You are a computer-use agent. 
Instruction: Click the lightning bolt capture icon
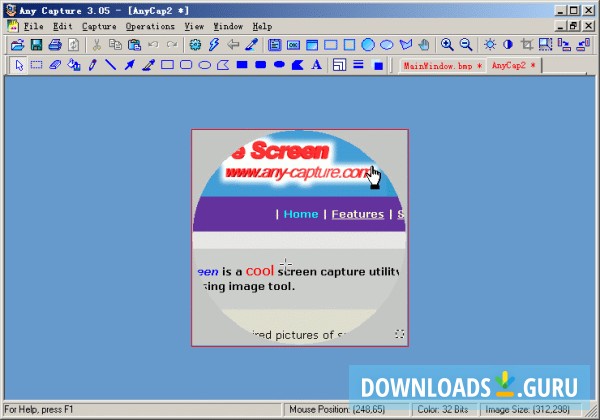tap(214, 45)
